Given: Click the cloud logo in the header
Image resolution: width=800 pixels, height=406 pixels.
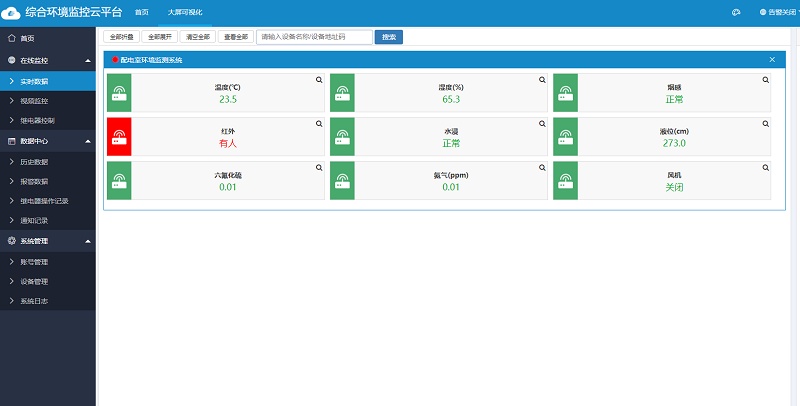Looking at the screenshot, I should click(x=12, y=12).
